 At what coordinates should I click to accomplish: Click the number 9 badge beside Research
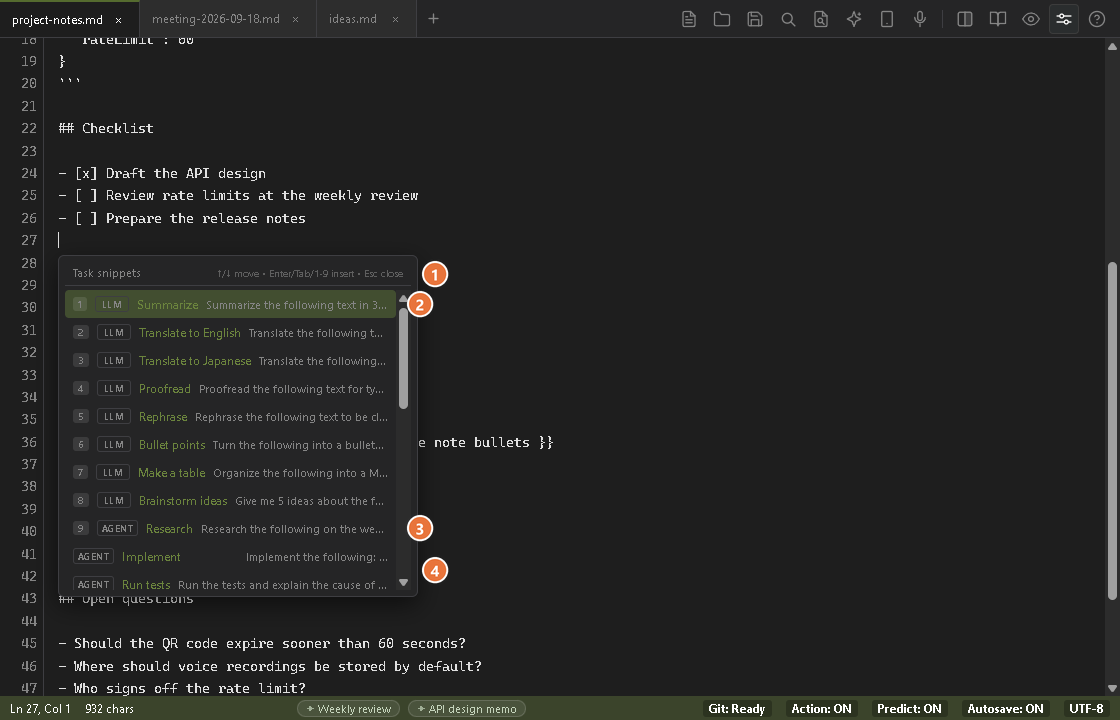tap(80, 529)
